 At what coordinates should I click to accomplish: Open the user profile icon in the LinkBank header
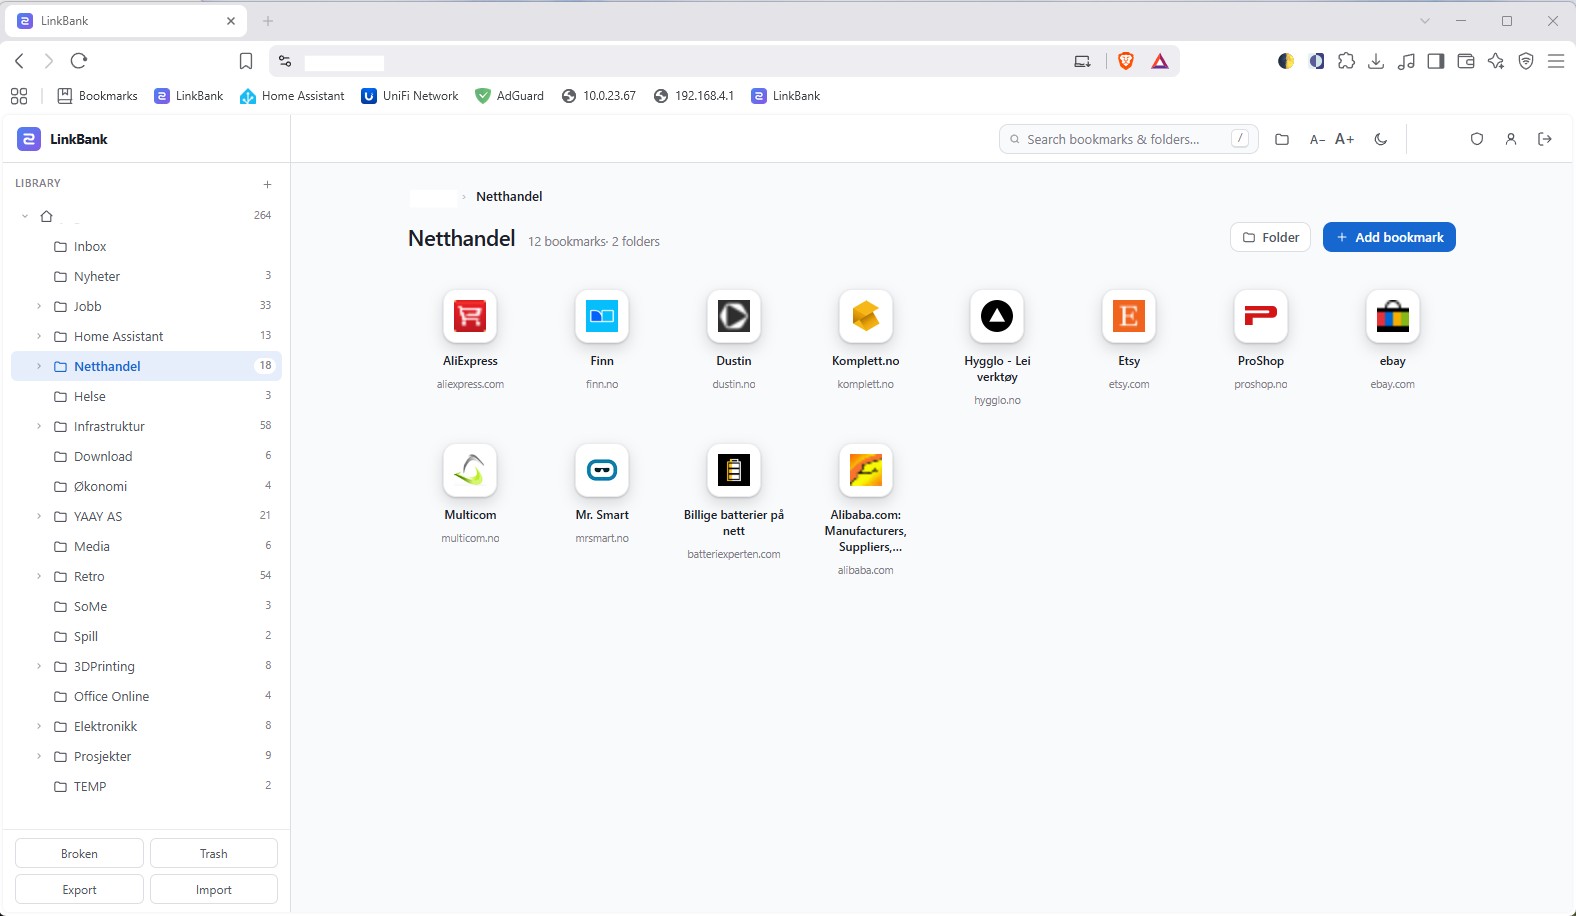(x=1511, y=139)
